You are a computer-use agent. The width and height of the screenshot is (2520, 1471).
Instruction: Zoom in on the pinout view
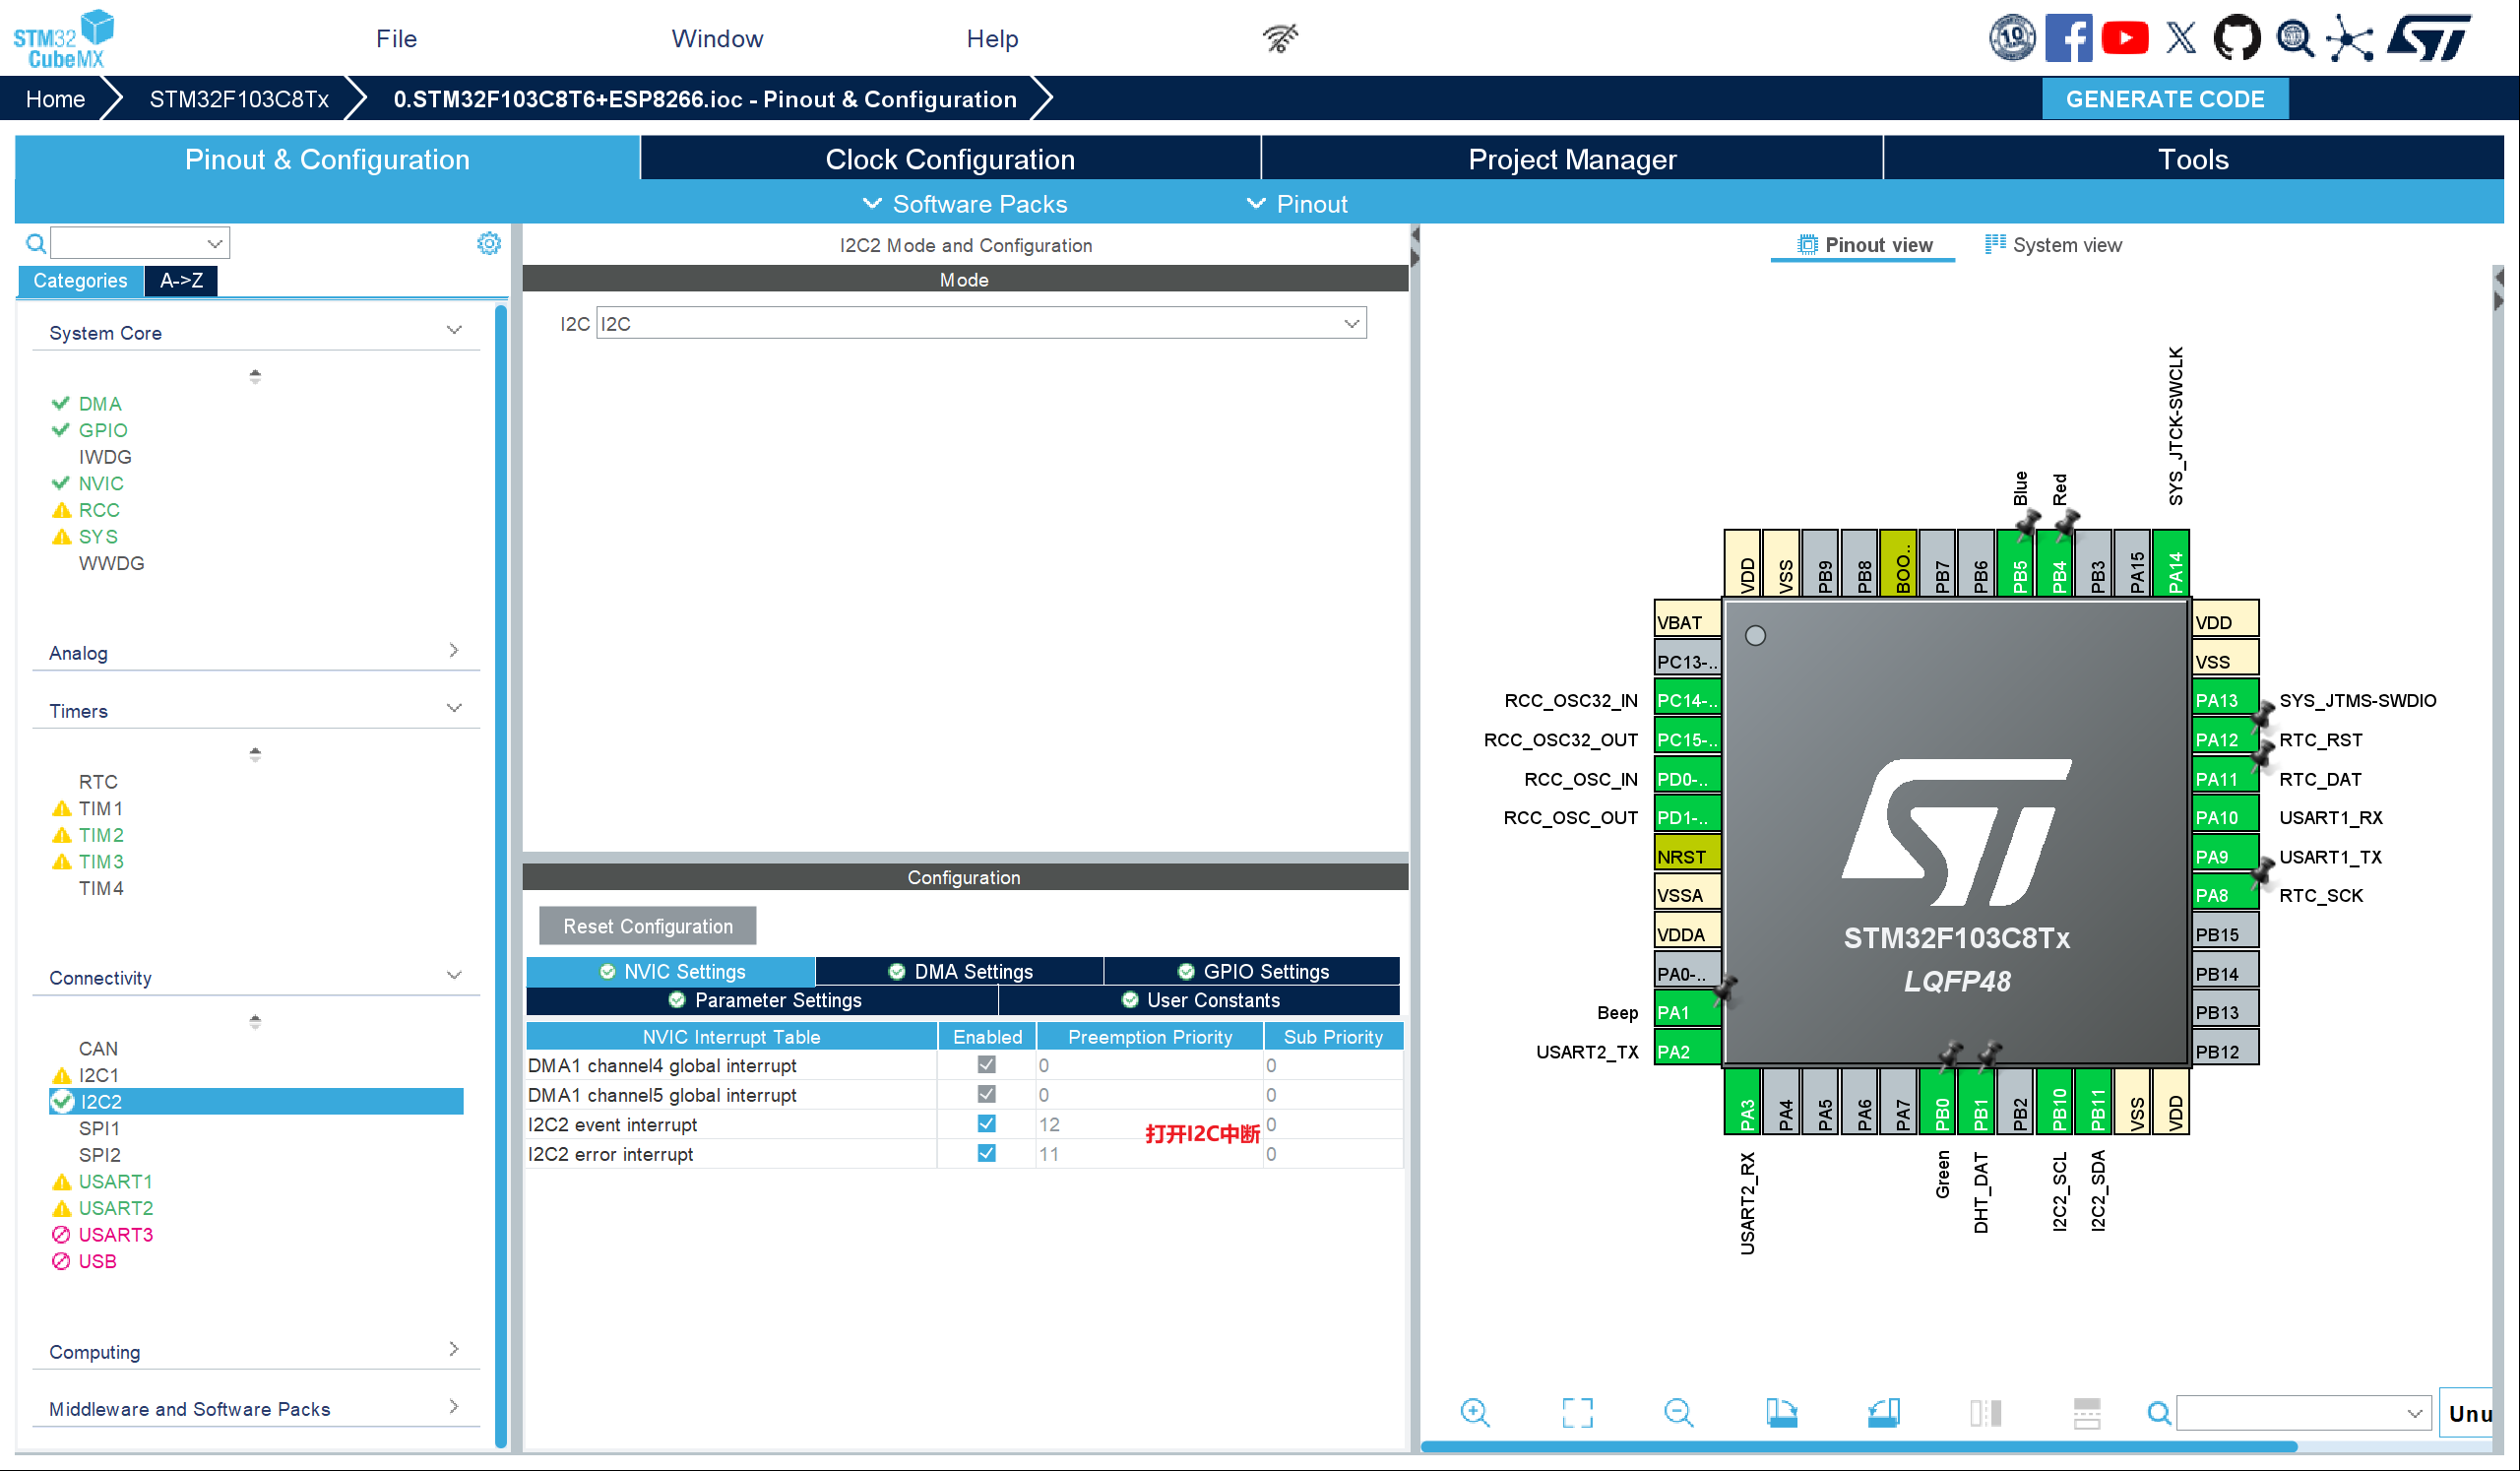pyautogui.click(x=1475, y=1412)
